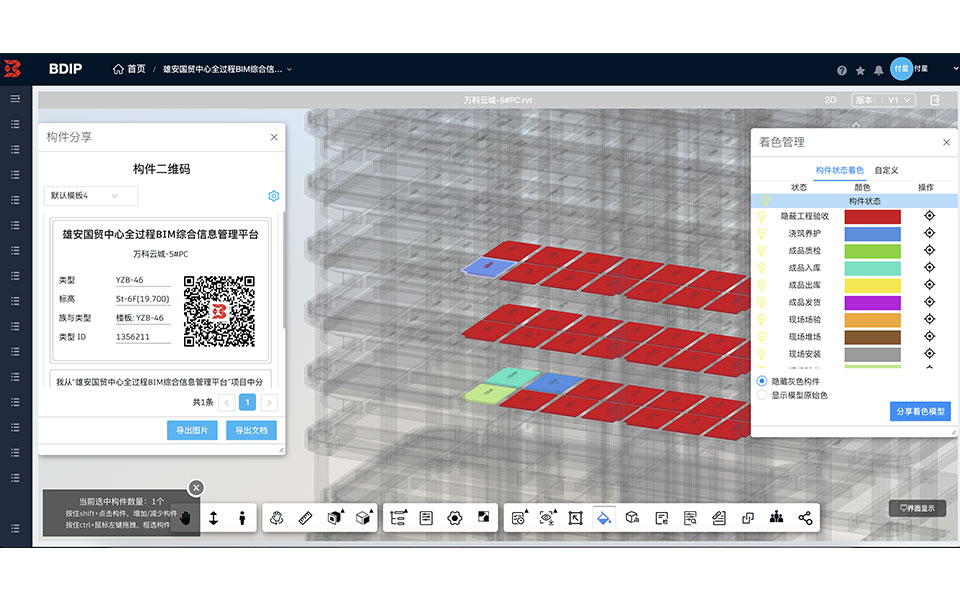The height and width of the screenshot is (600, 960).
Task: Open the help question mark icon
Action: (842, 70)
